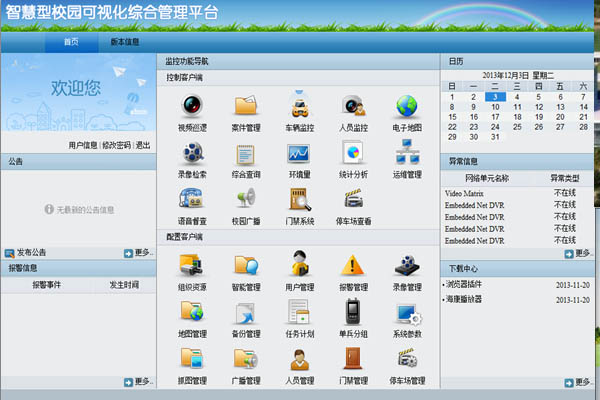Screen dimensions: 600x400
Task: Click 统计分析 pie chart icon
Action: pos(353,153)
